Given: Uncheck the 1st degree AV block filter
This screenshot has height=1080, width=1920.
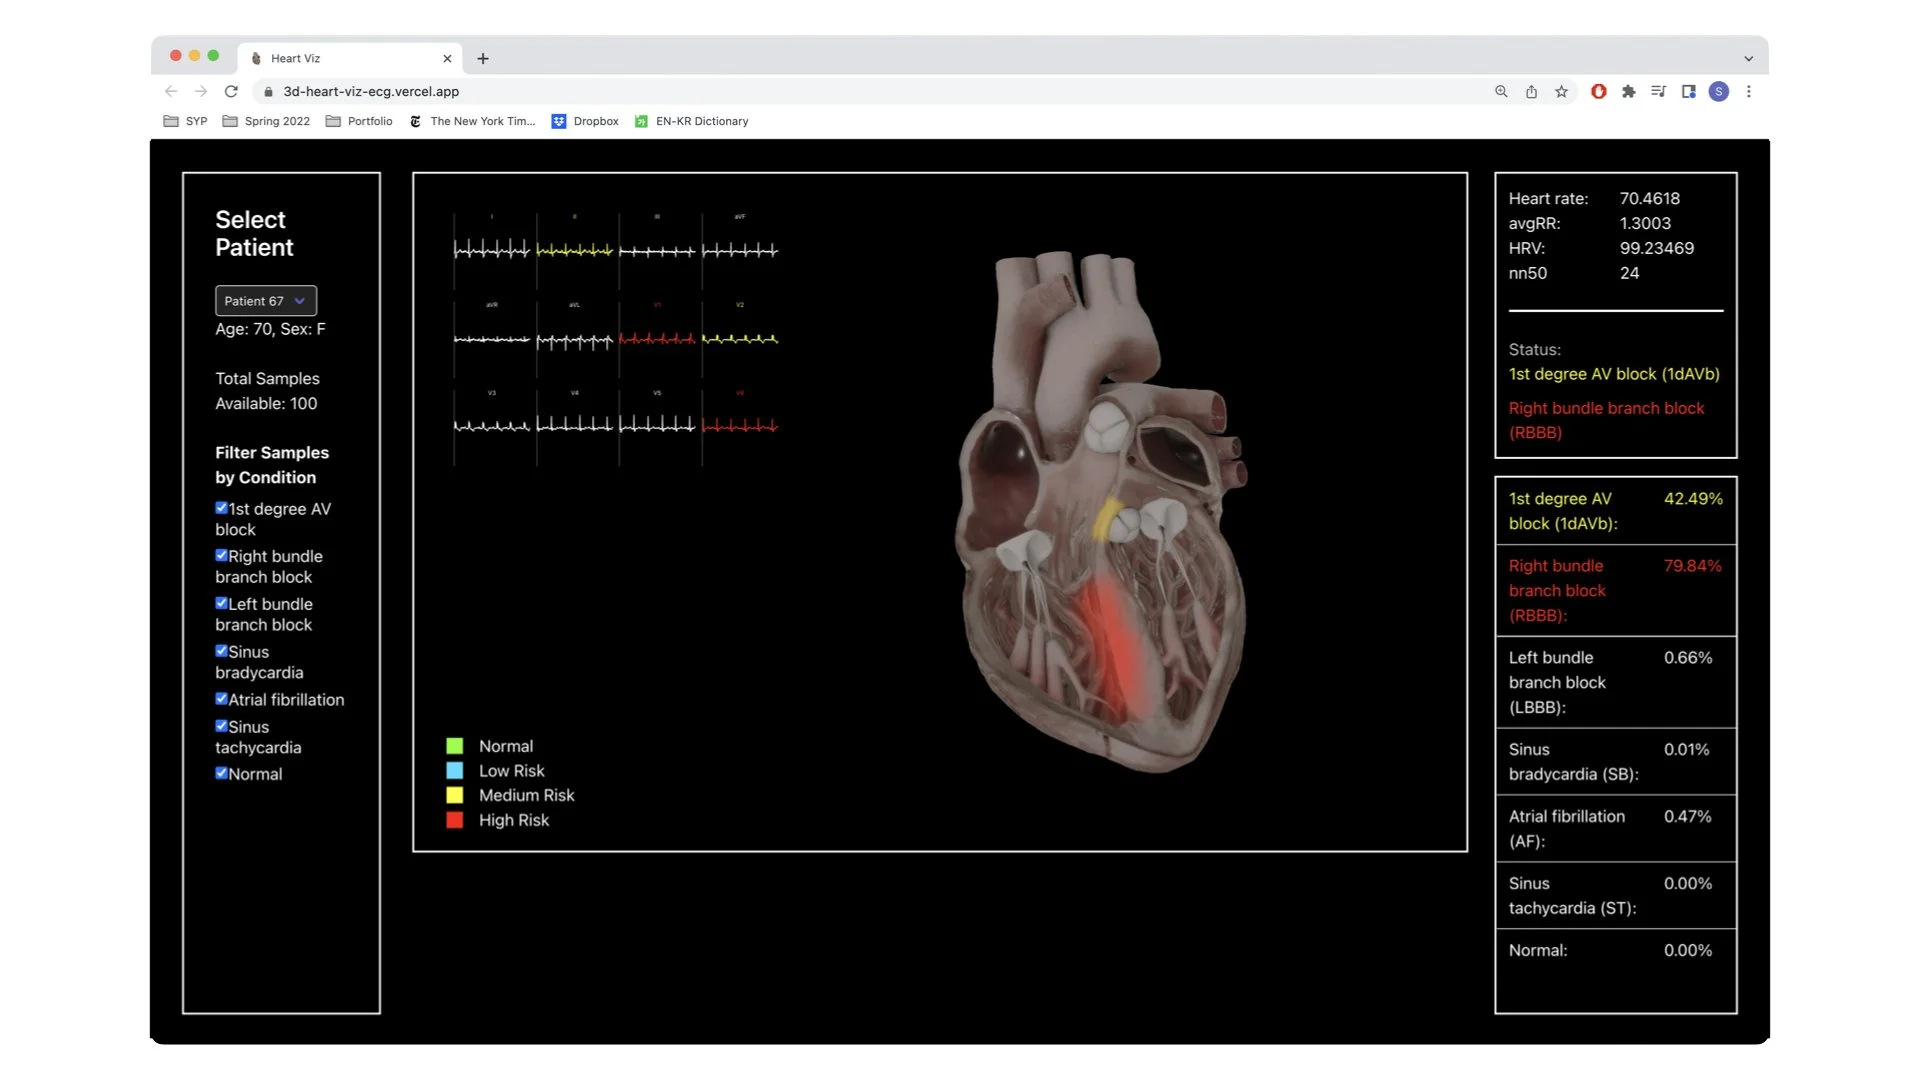Looking at the screenshot, I should pos(221,508).
